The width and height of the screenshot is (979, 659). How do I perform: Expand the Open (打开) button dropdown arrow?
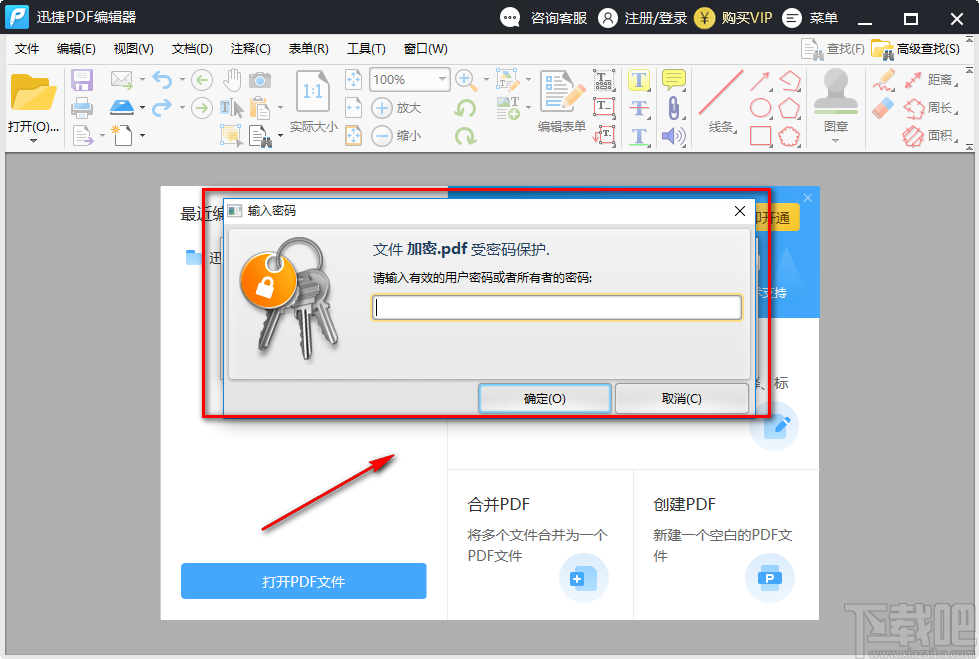[x=33, y=141]
